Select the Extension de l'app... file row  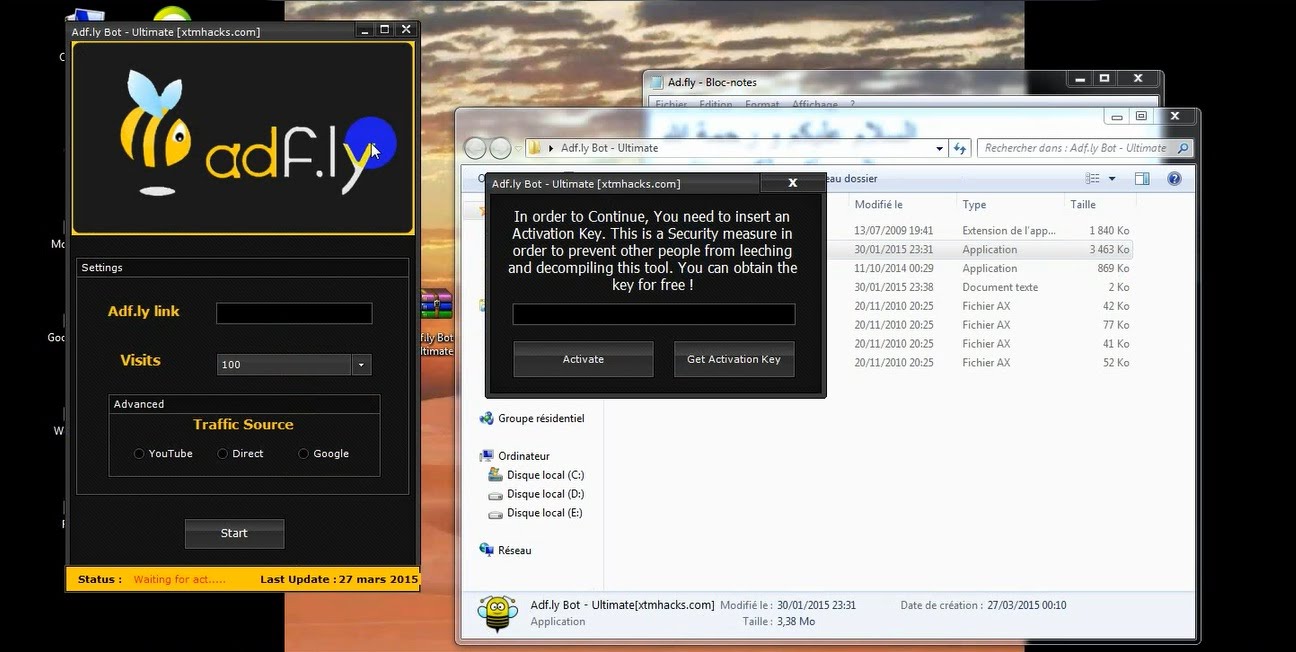click(x=980, y=231)
